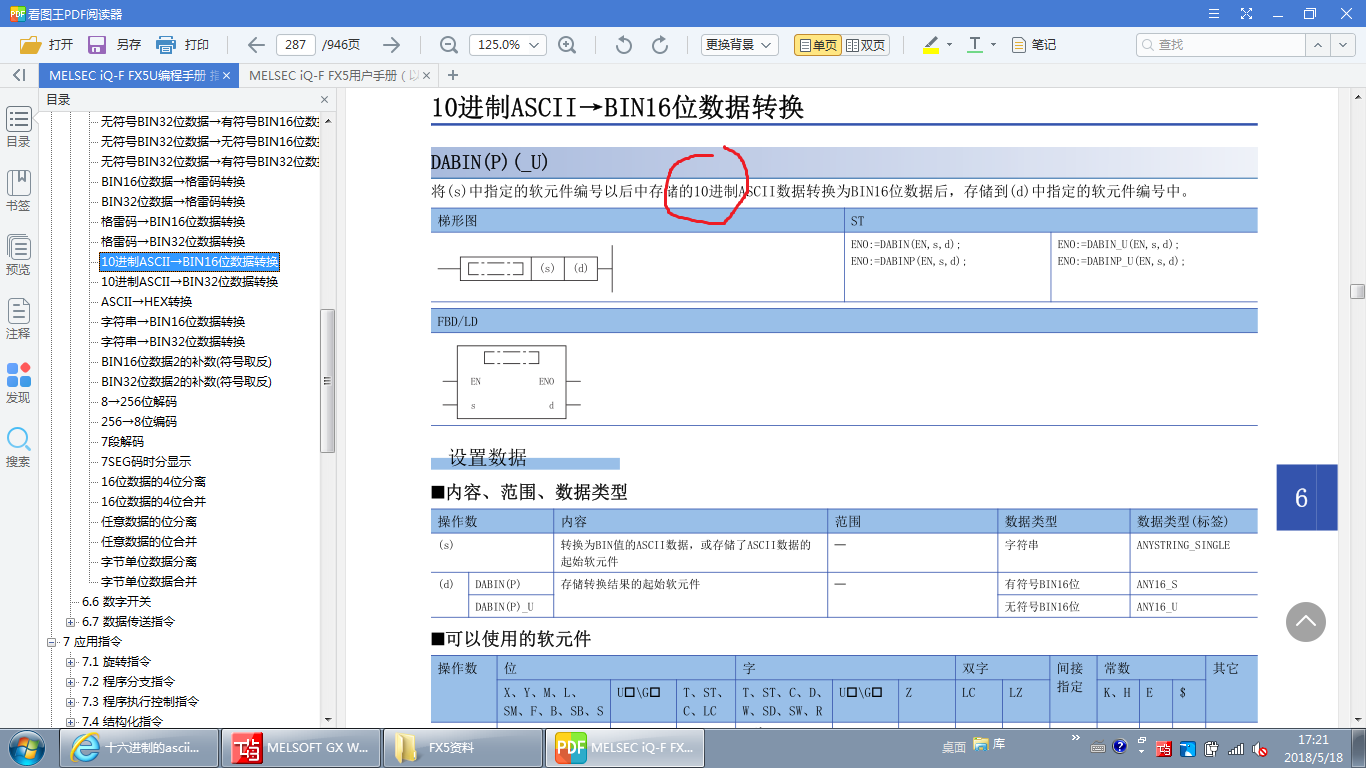Open the 搜索 search sidebar panel
This screenshot has width=1366, height=768.
pyautogui.click(x=18, y=446)
